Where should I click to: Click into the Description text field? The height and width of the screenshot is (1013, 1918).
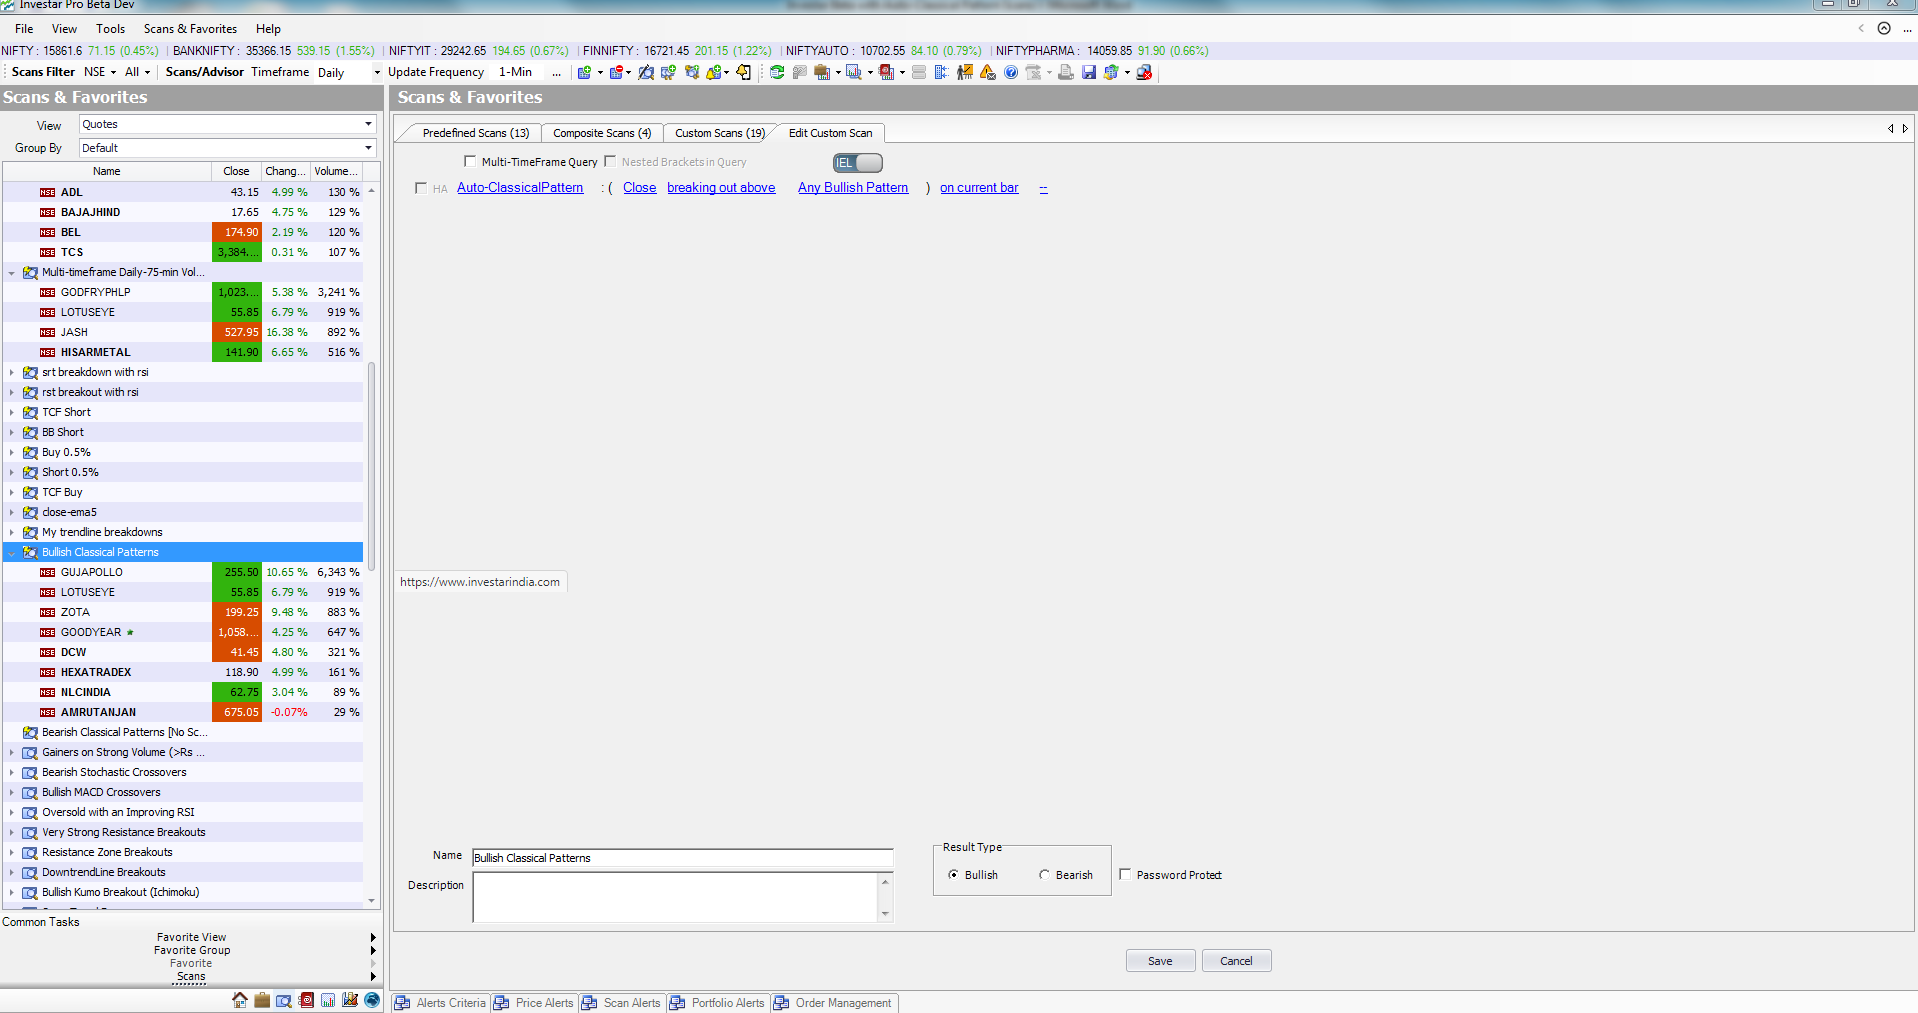675,896
